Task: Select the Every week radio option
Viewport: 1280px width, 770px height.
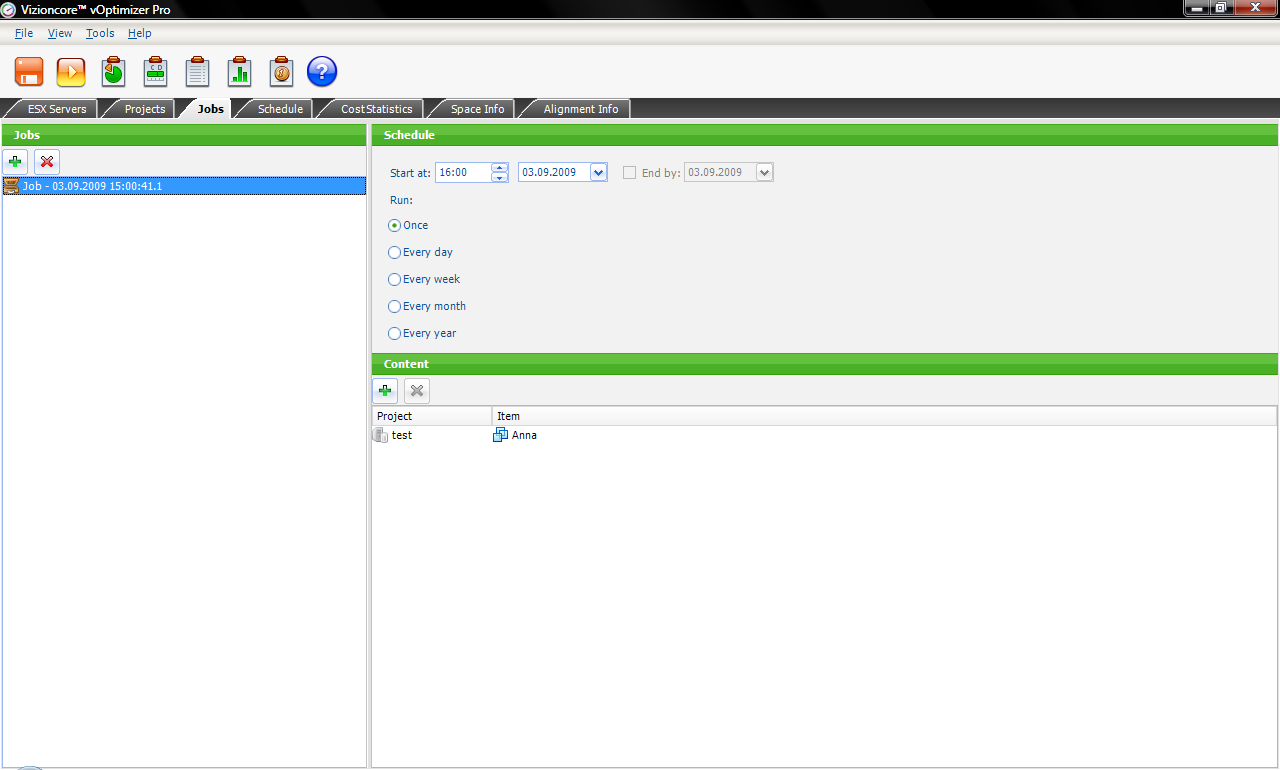Action: (394, 280)
